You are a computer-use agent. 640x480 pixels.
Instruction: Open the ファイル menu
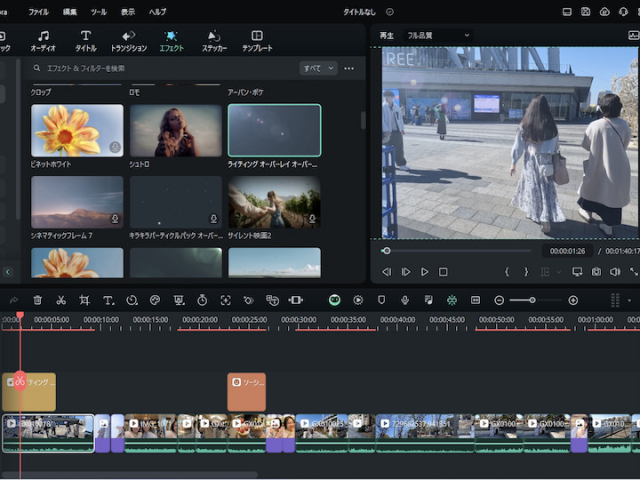coord(38,11)
